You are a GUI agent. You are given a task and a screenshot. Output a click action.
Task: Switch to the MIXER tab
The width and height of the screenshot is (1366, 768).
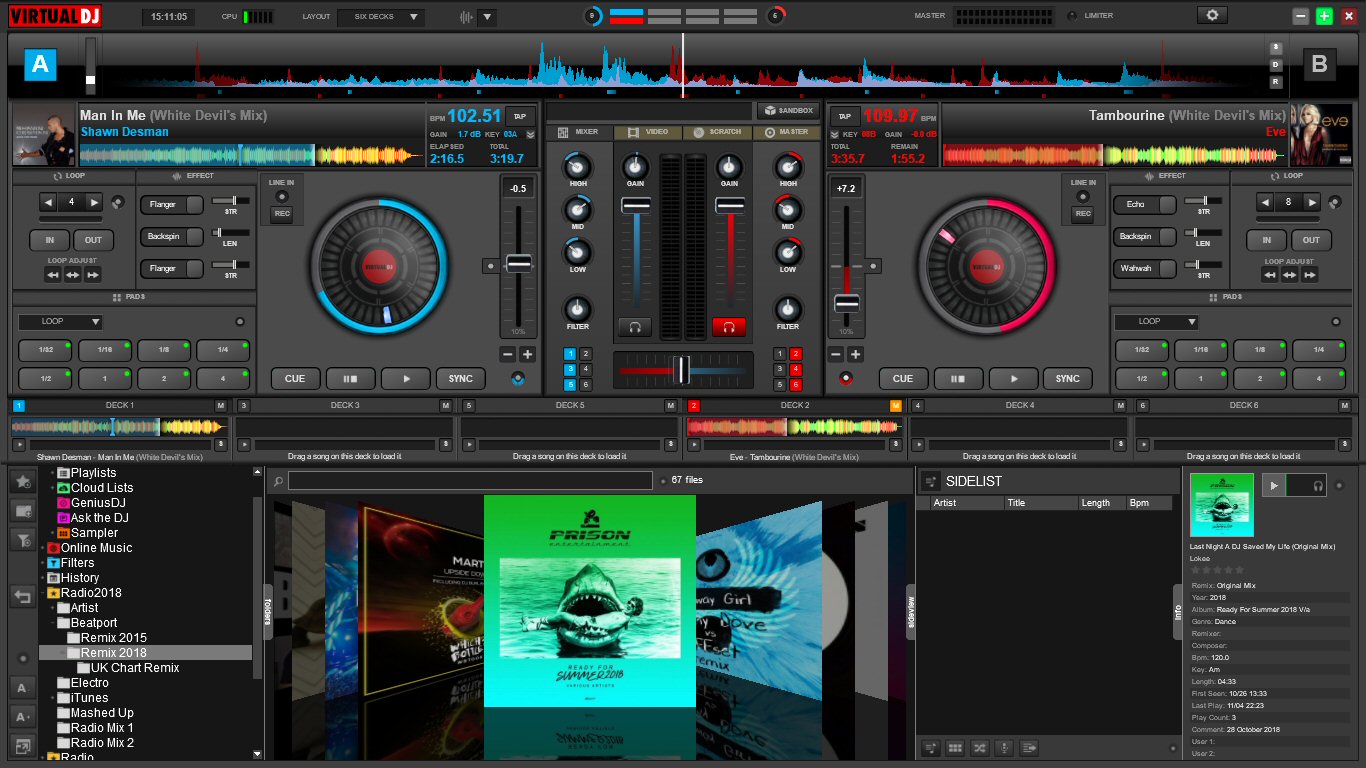pos(579,132)
